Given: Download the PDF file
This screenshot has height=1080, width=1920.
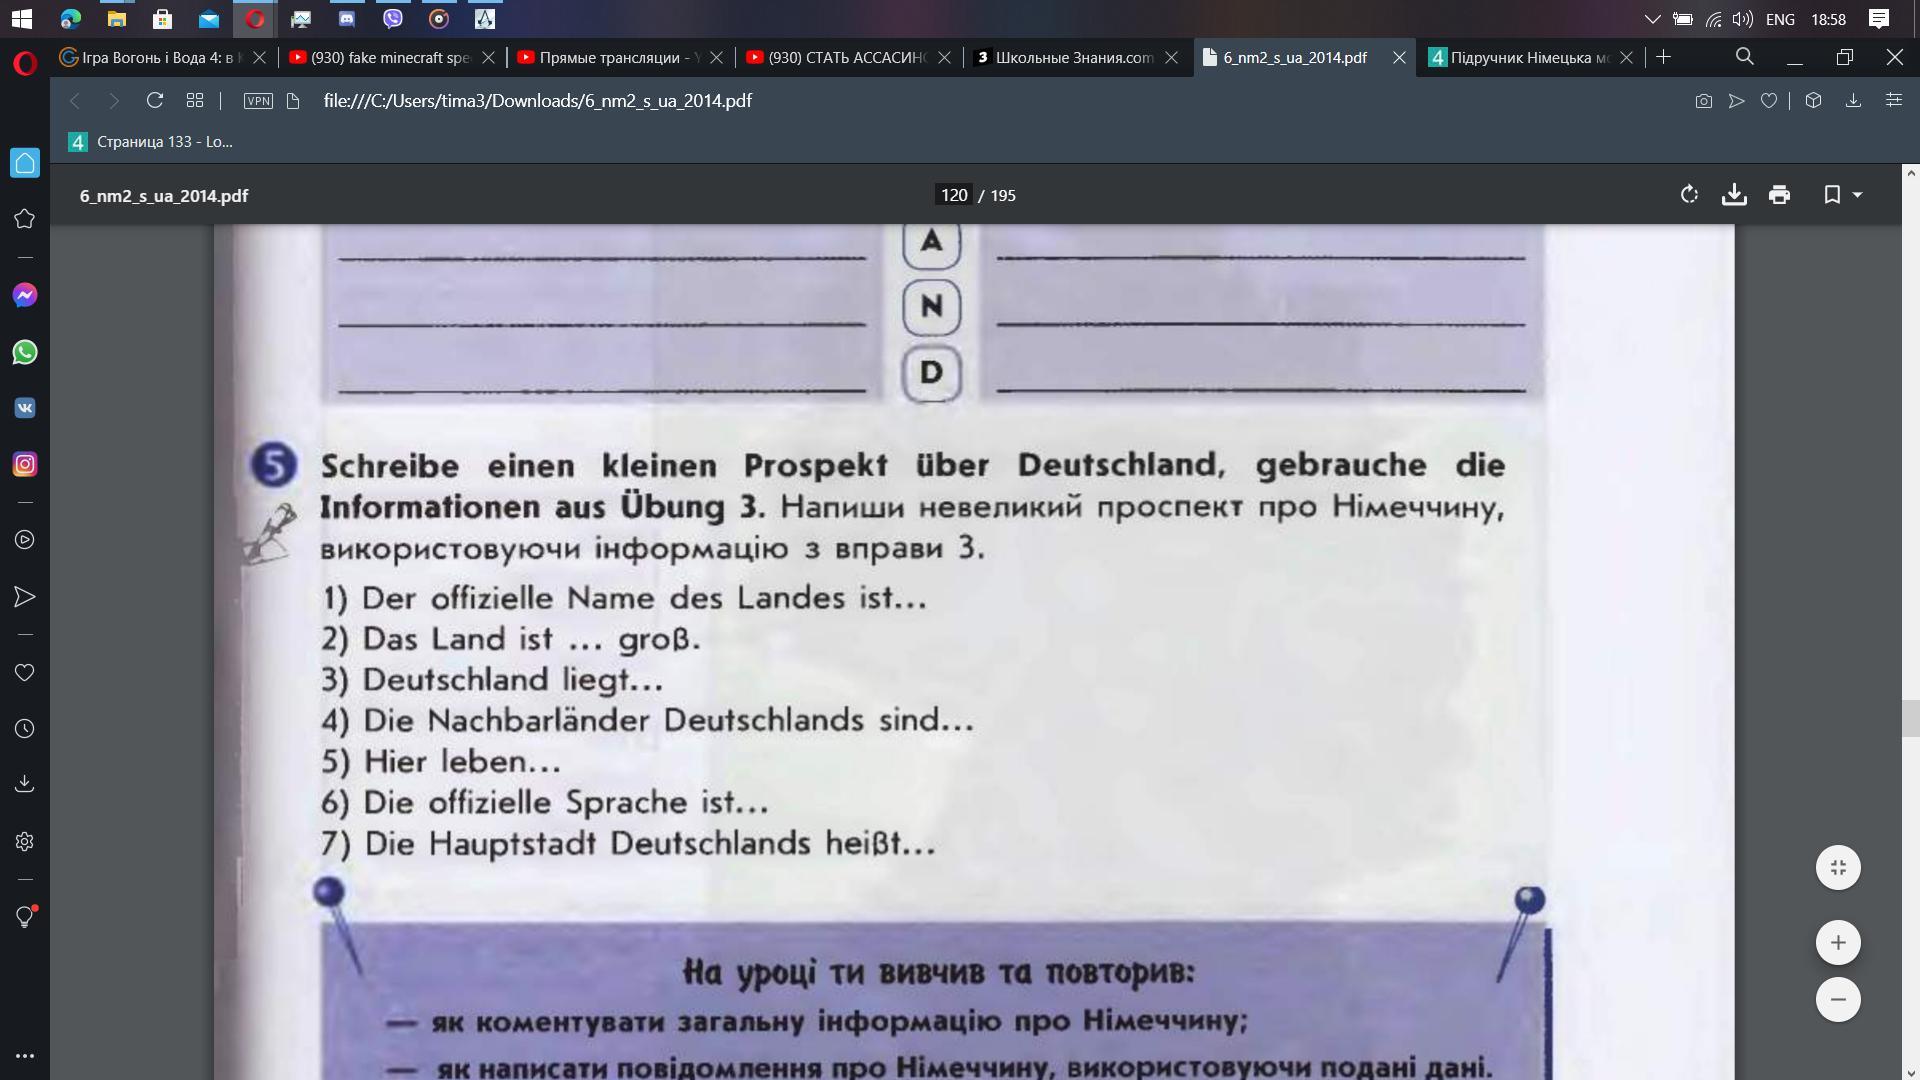Looking at the screenshot, I should (x=1734, y=195).
